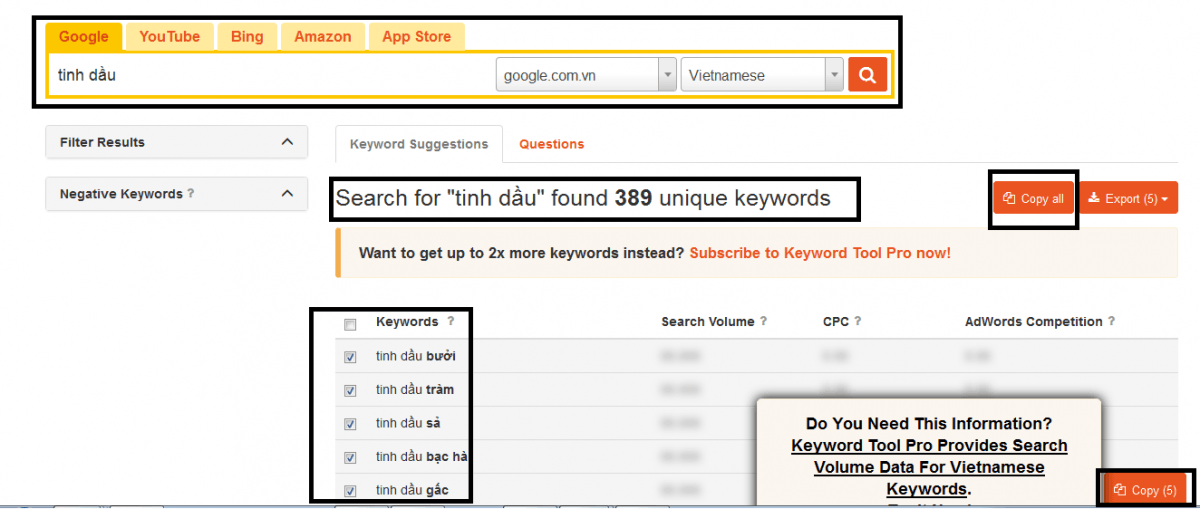Sort by AdWords Competition column header

point(1034,322)
